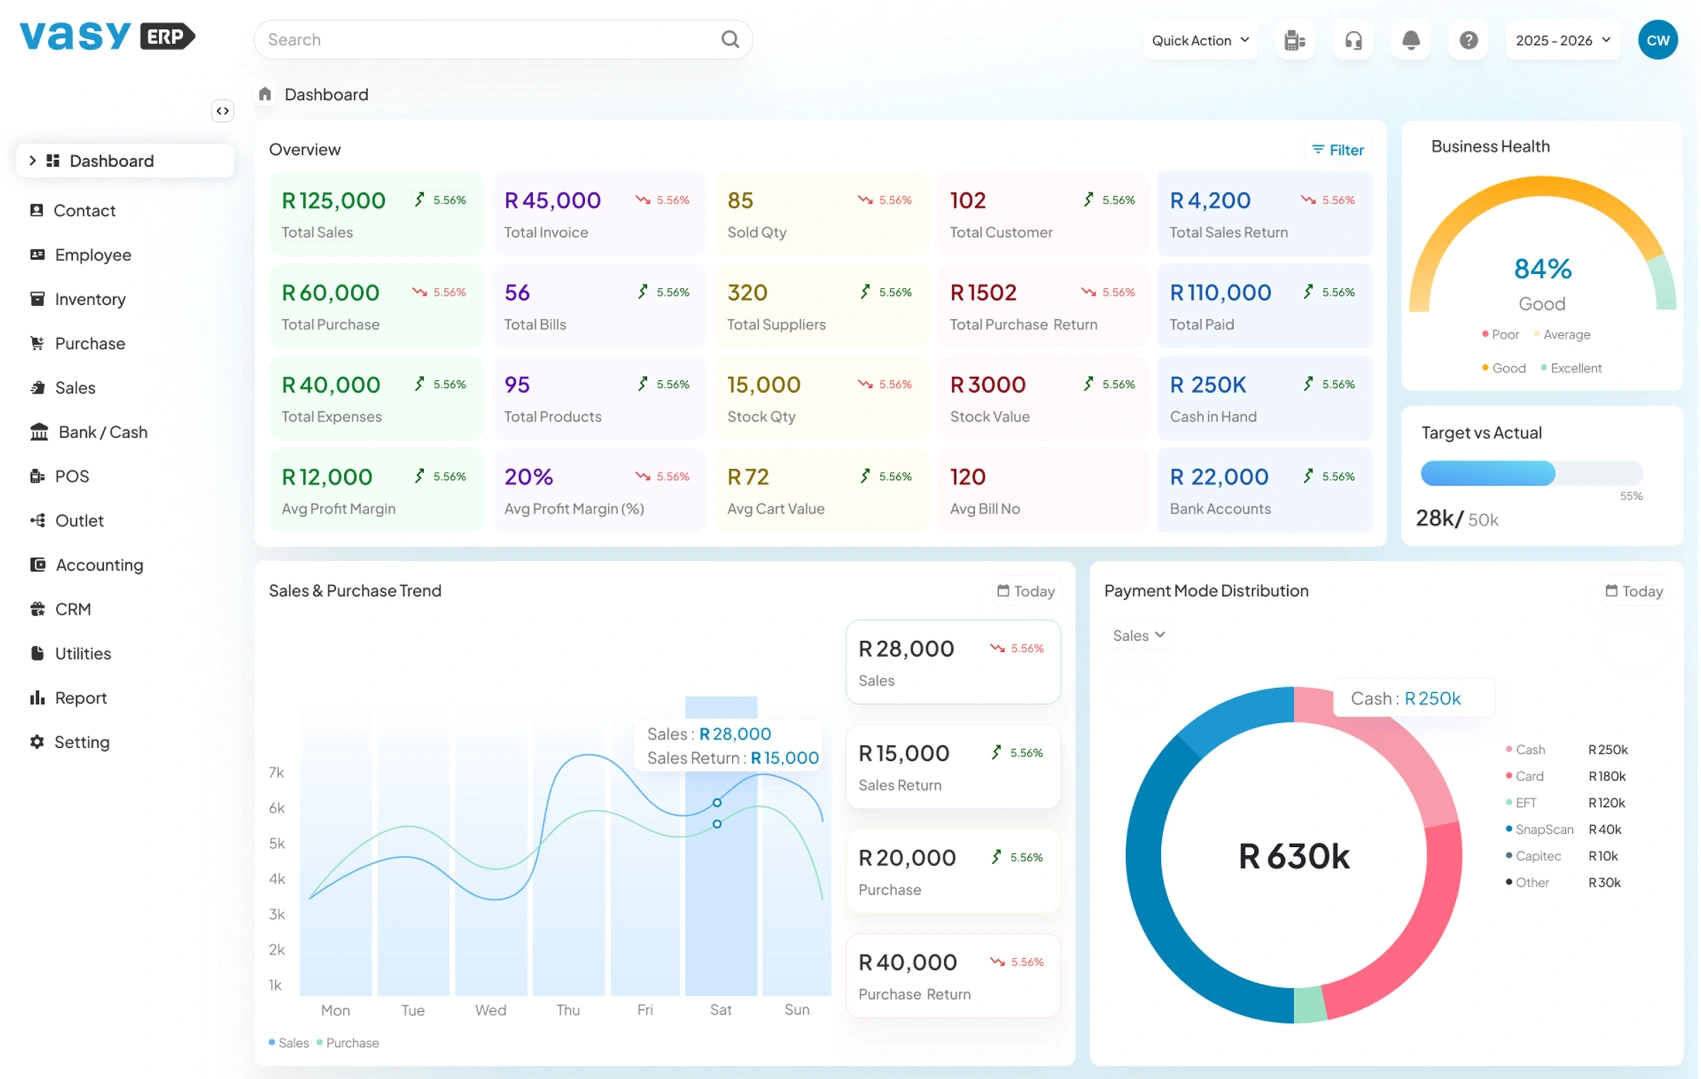The height and width of the screenshot is (1079, 1701).
Task: Click the Target vs Actual progress bar
Action: pos(1531,473)
